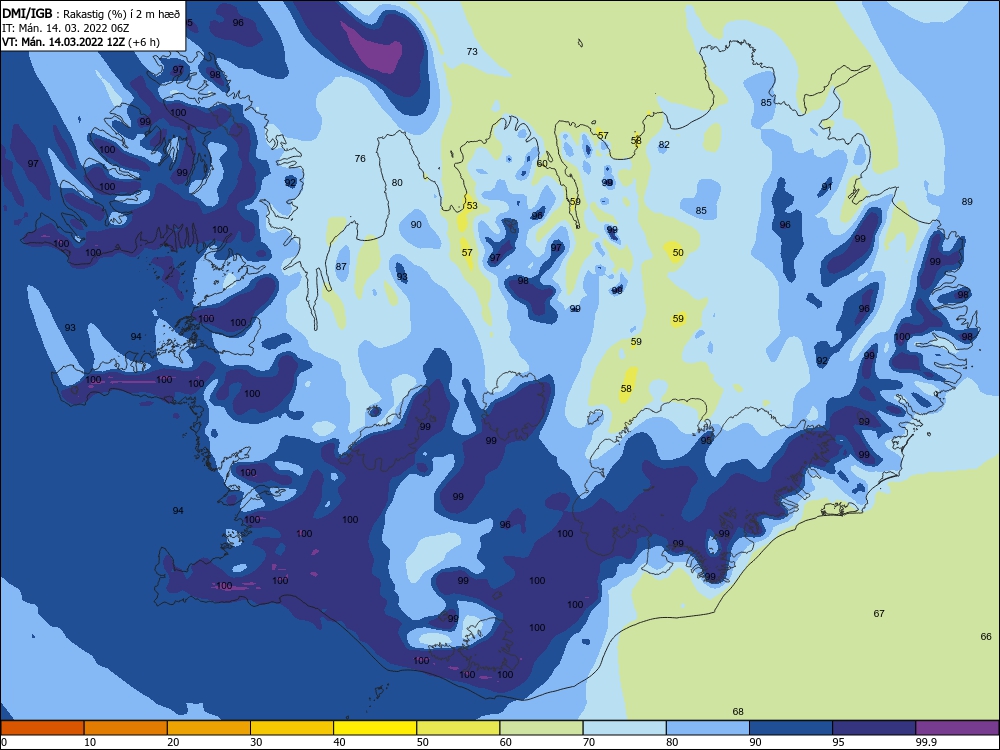The image size is (1000, 750).
Task: Click the 'DMI/IGB : Rakastig (%)' title line
Action: 91,14
